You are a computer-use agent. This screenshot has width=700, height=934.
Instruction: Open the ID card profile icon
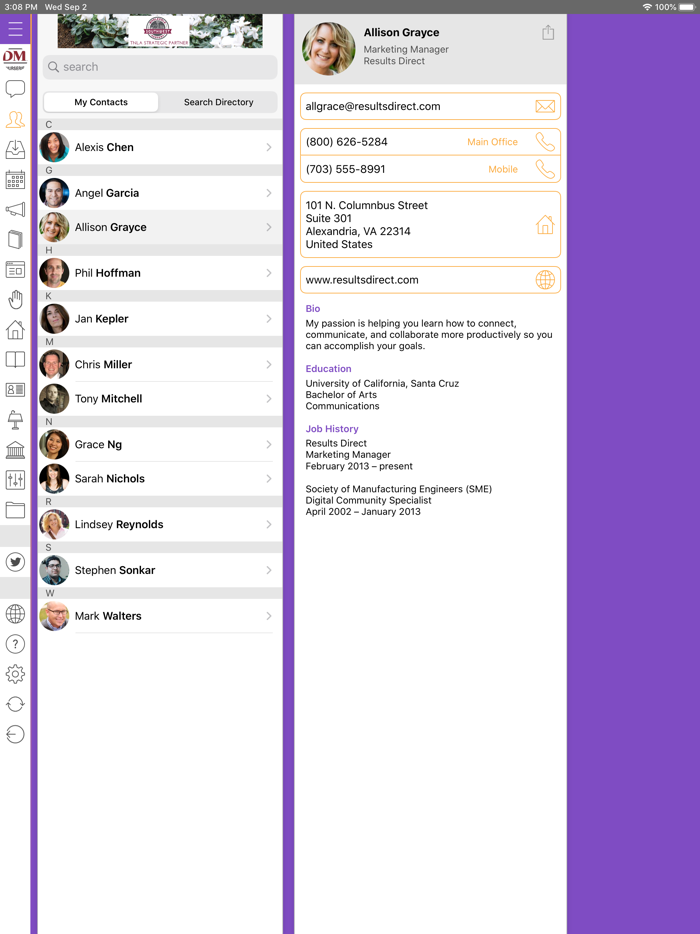point(15,390)
